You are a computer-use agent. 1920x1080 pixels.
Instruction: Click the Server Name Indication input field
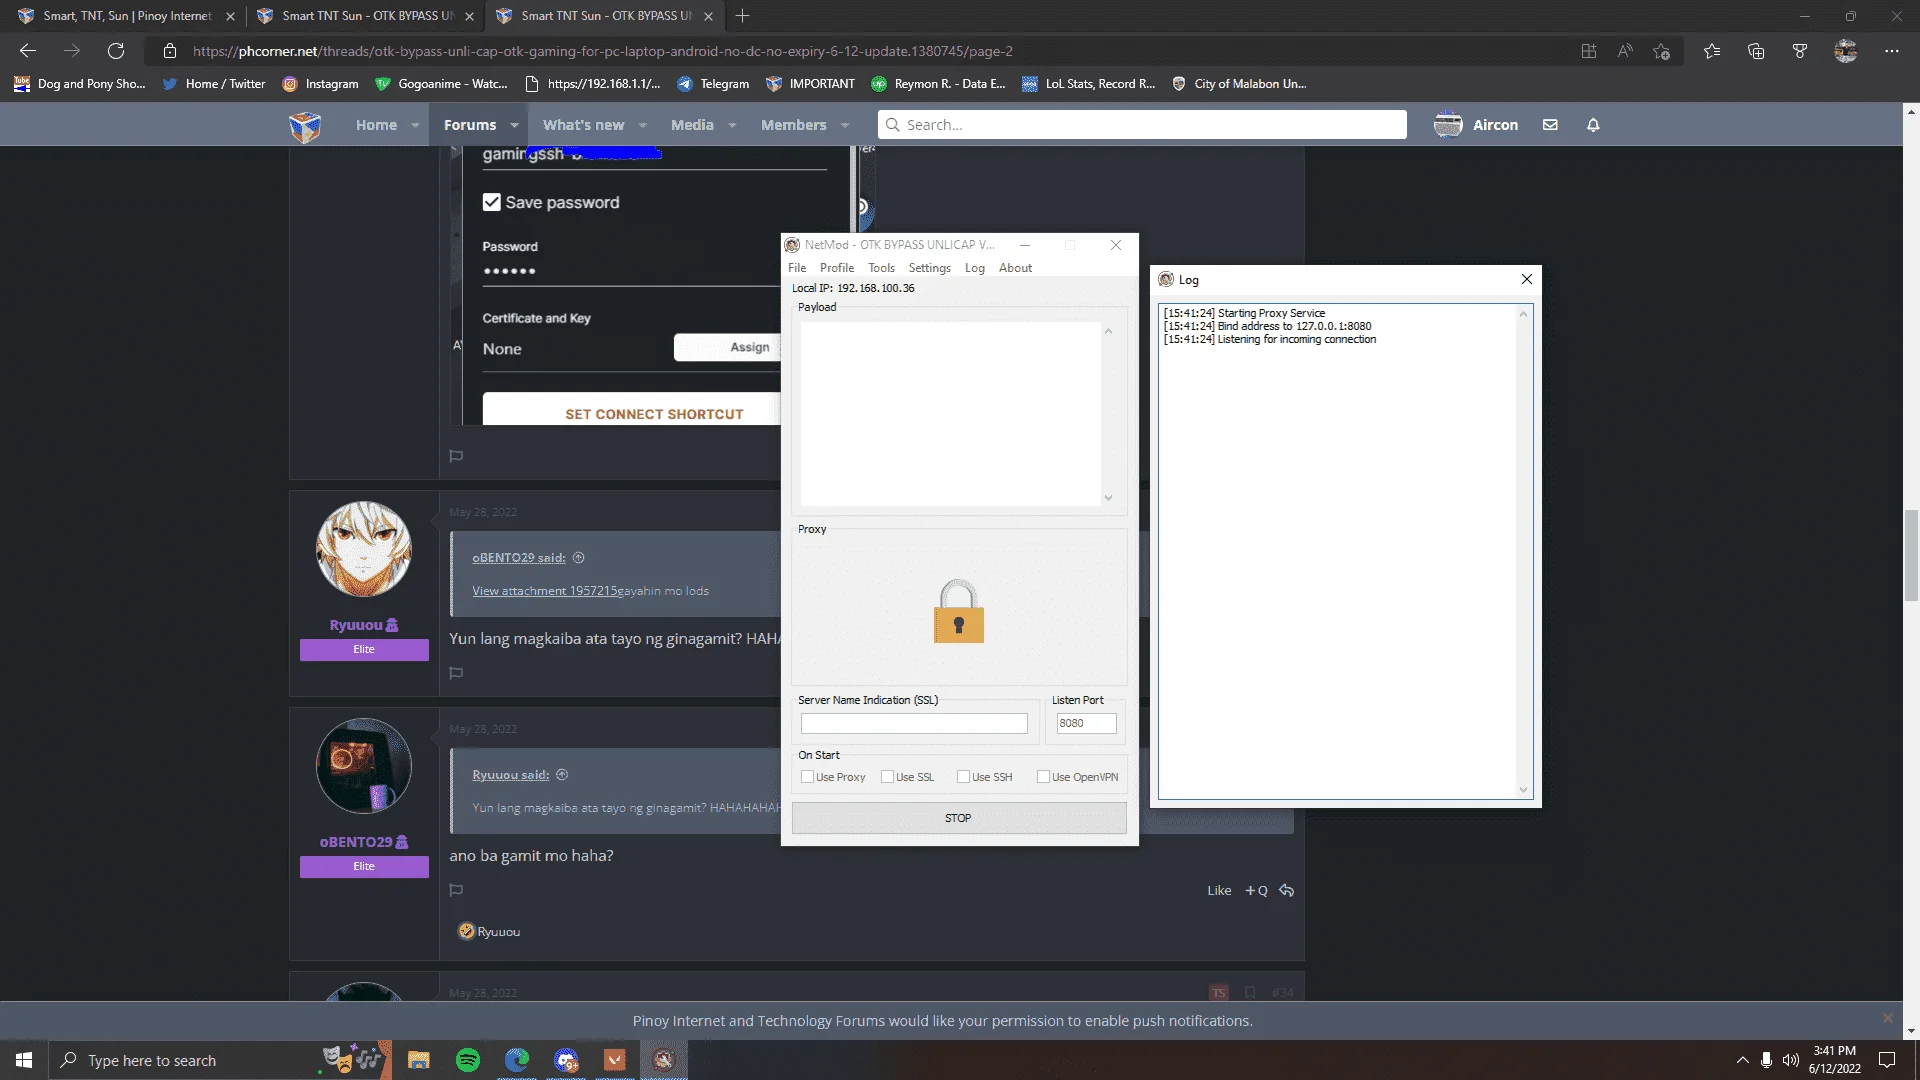point(914,723)
